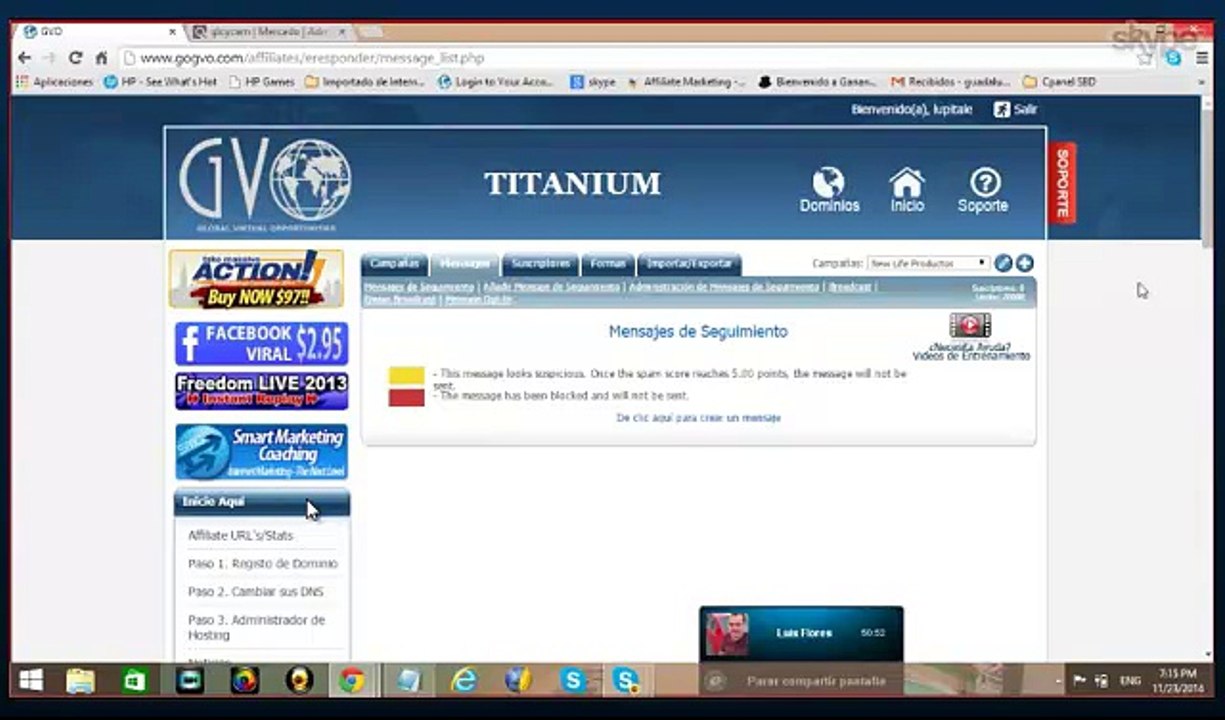The width and height of the screenshot is (1225, 720).
Task: Click the browser home icon
Action: pos(101,58)
